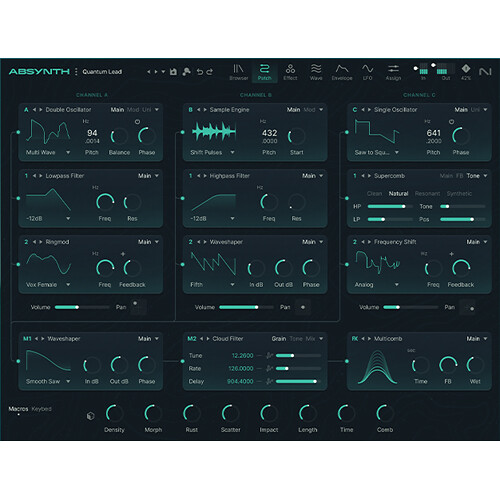Screen dimensions: 500x500
Task: Click the redo arrow icon
Action: (x=210, y=72)
